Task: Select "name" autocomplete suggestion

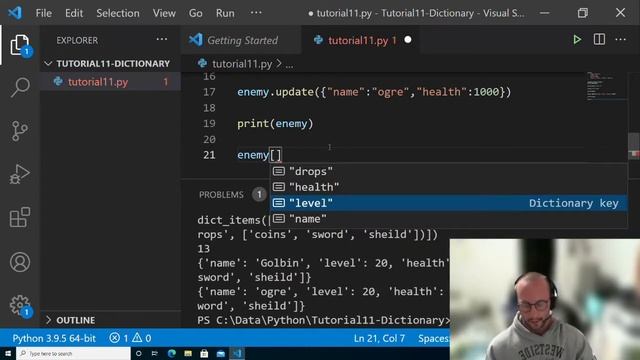Action: [x=448, y=219]
